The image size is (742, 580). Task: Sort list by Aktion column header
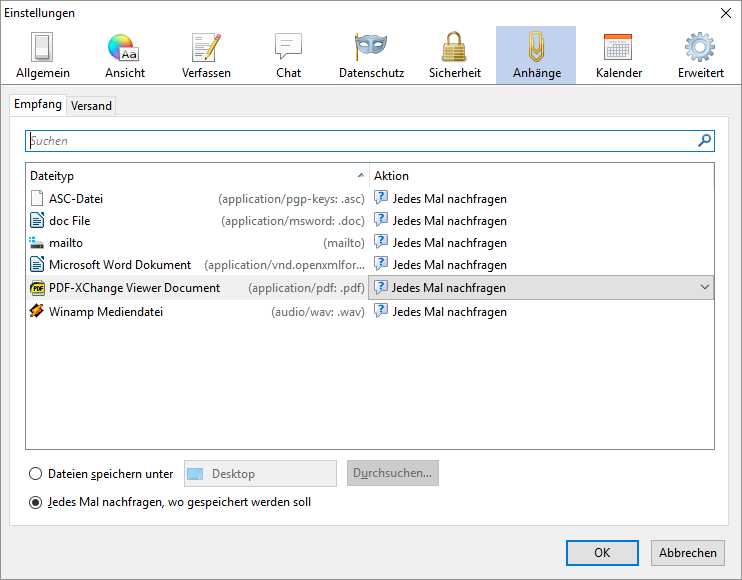tap(540, 175)
